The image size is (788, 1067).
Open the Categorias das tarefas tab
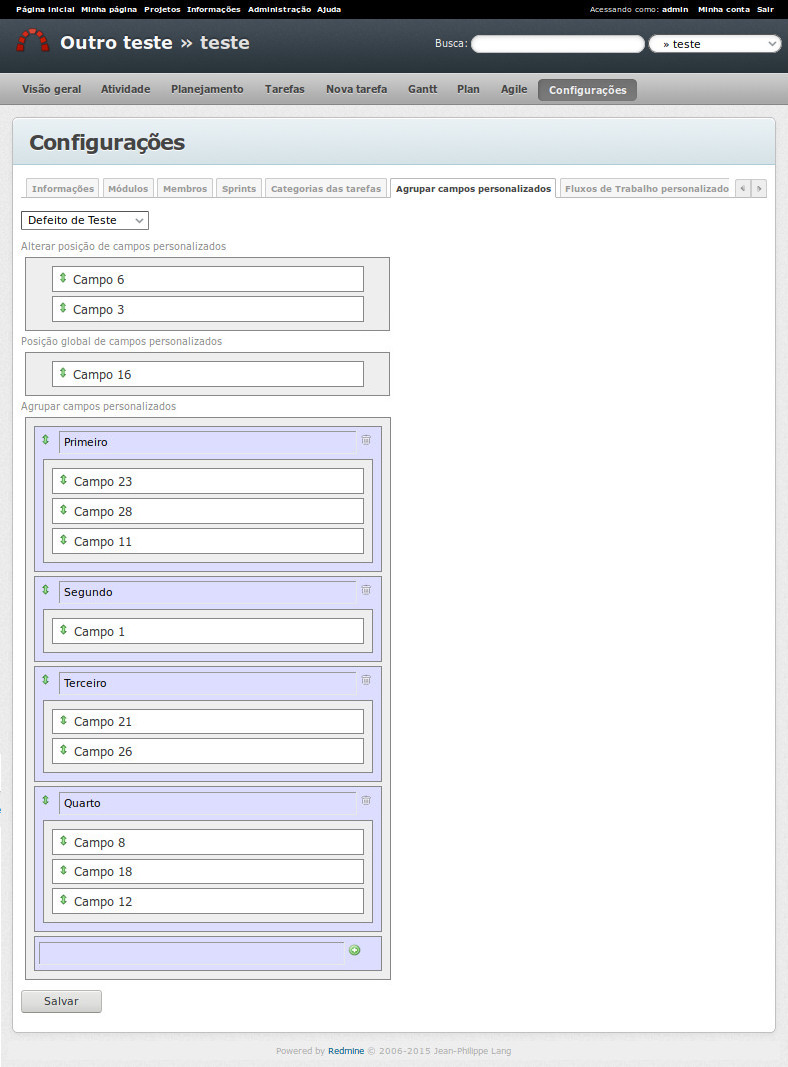pos(326,188)
